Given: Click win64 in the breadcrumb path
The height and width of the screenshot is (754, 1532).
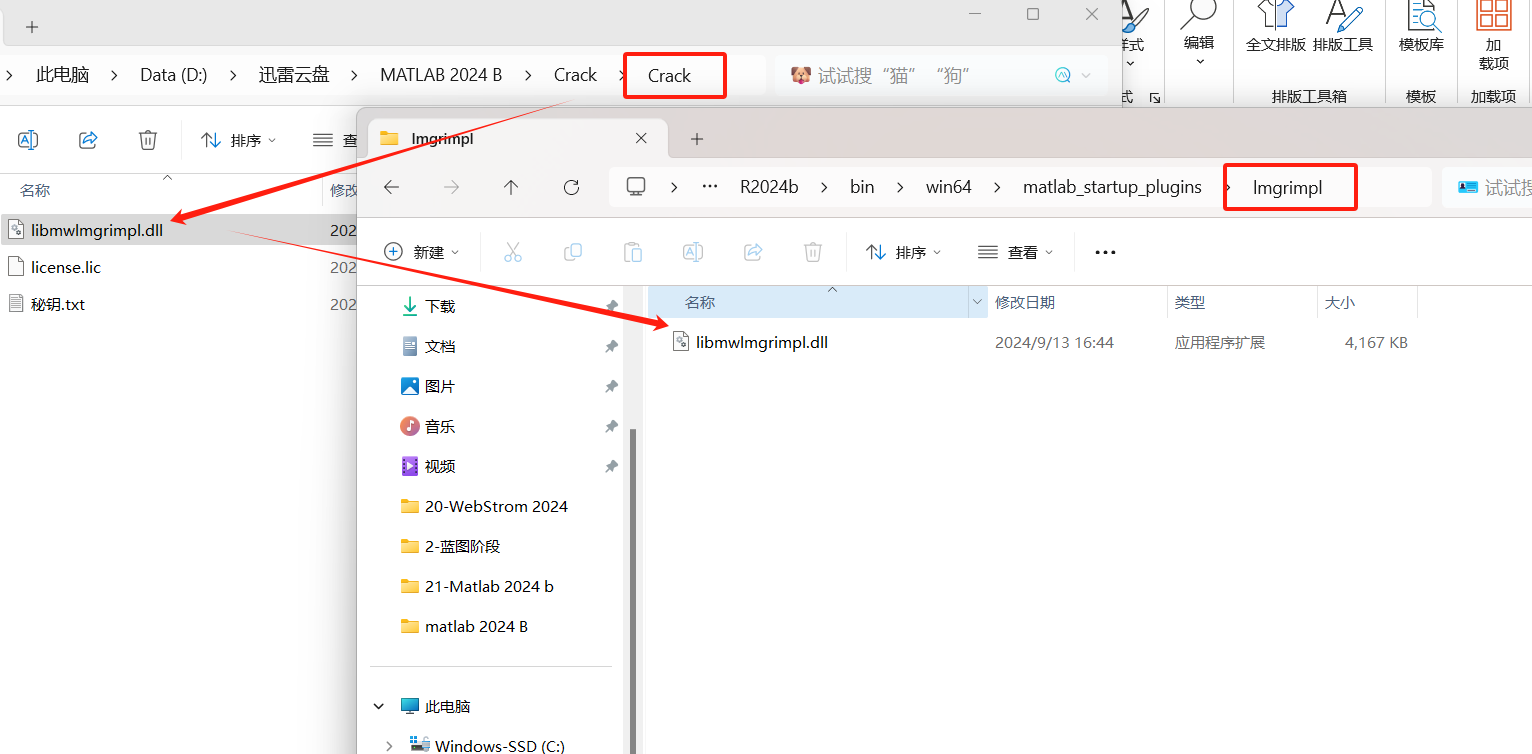Looking at the screenshot, I should pos(948,187).
